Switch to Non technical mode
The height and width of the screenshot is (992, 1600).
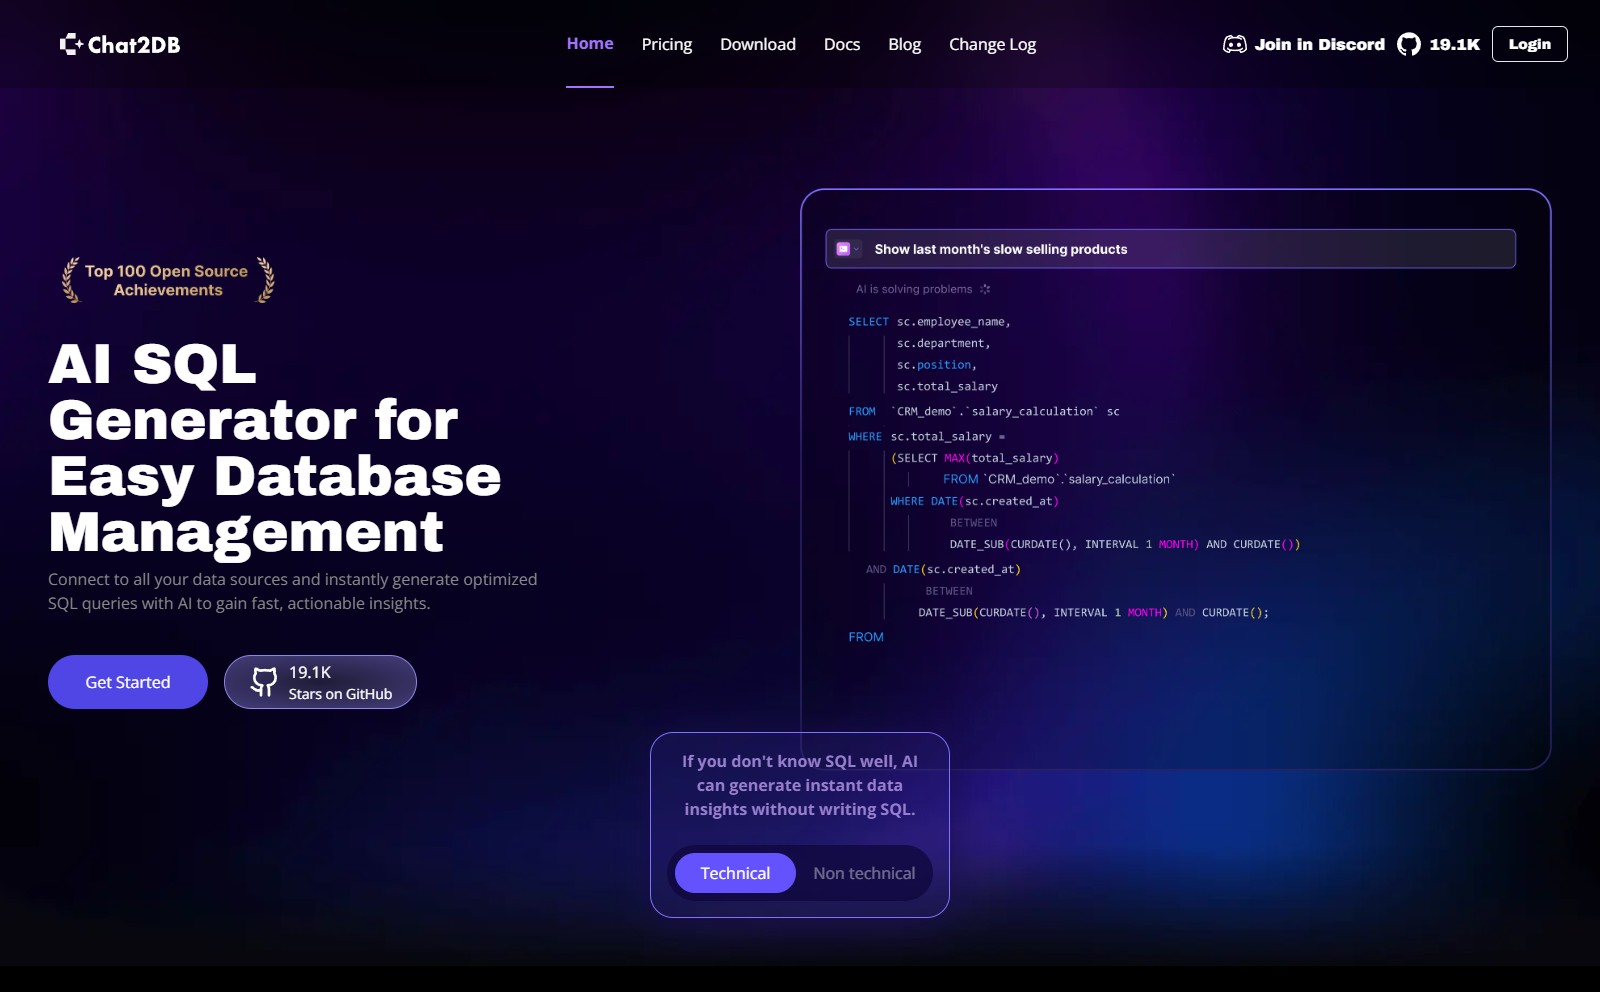coord(864,873)
